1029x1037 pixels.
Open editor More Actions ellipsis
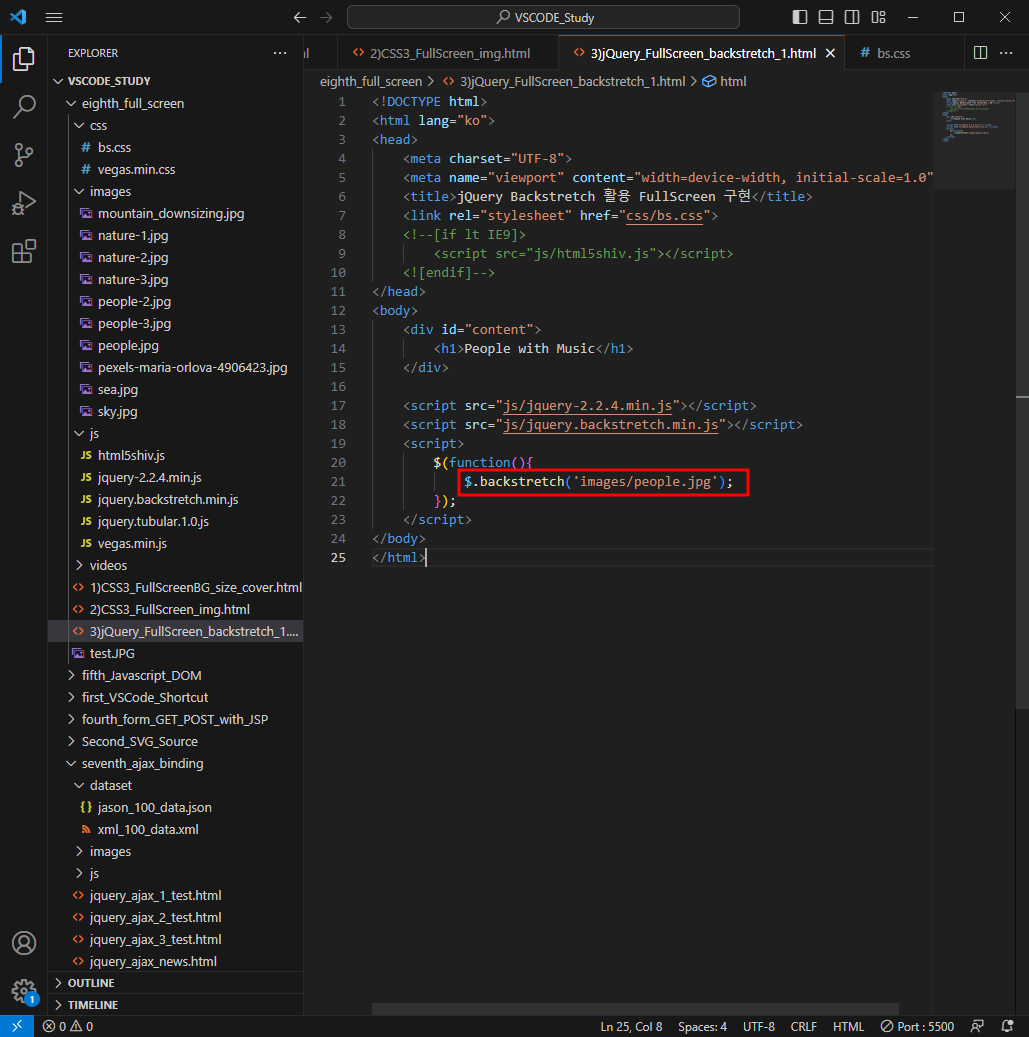pos(1006,53)
